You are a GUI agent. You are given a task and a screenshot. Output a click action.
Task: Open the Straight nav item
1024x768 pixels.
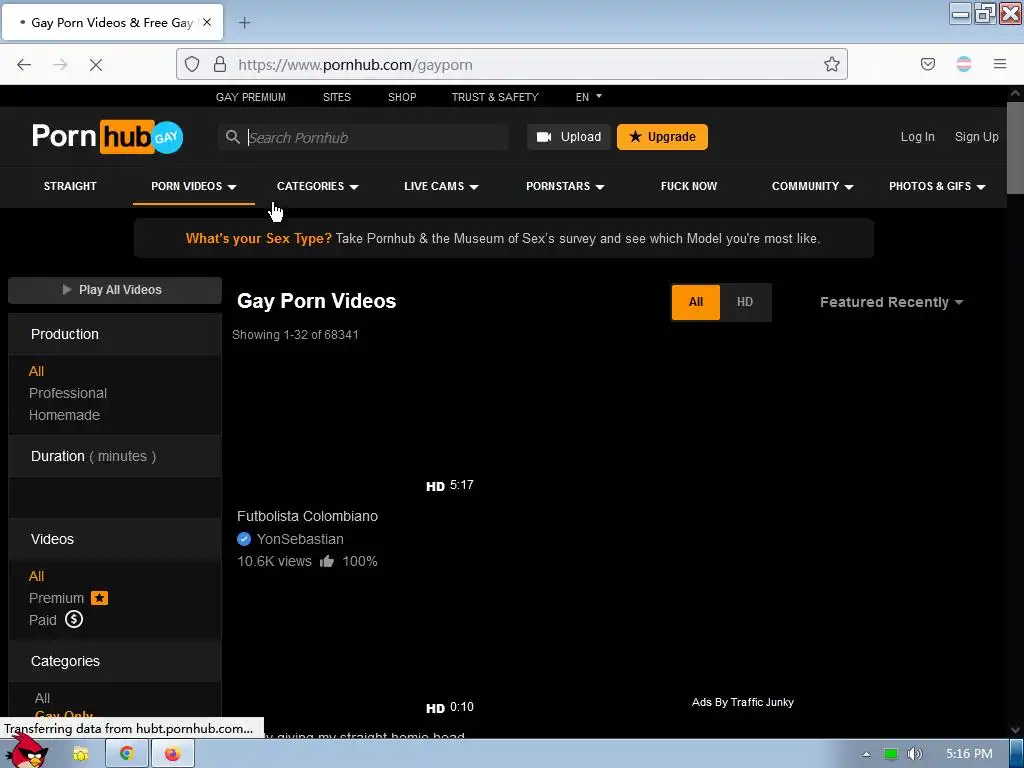[x=70, y=186]
